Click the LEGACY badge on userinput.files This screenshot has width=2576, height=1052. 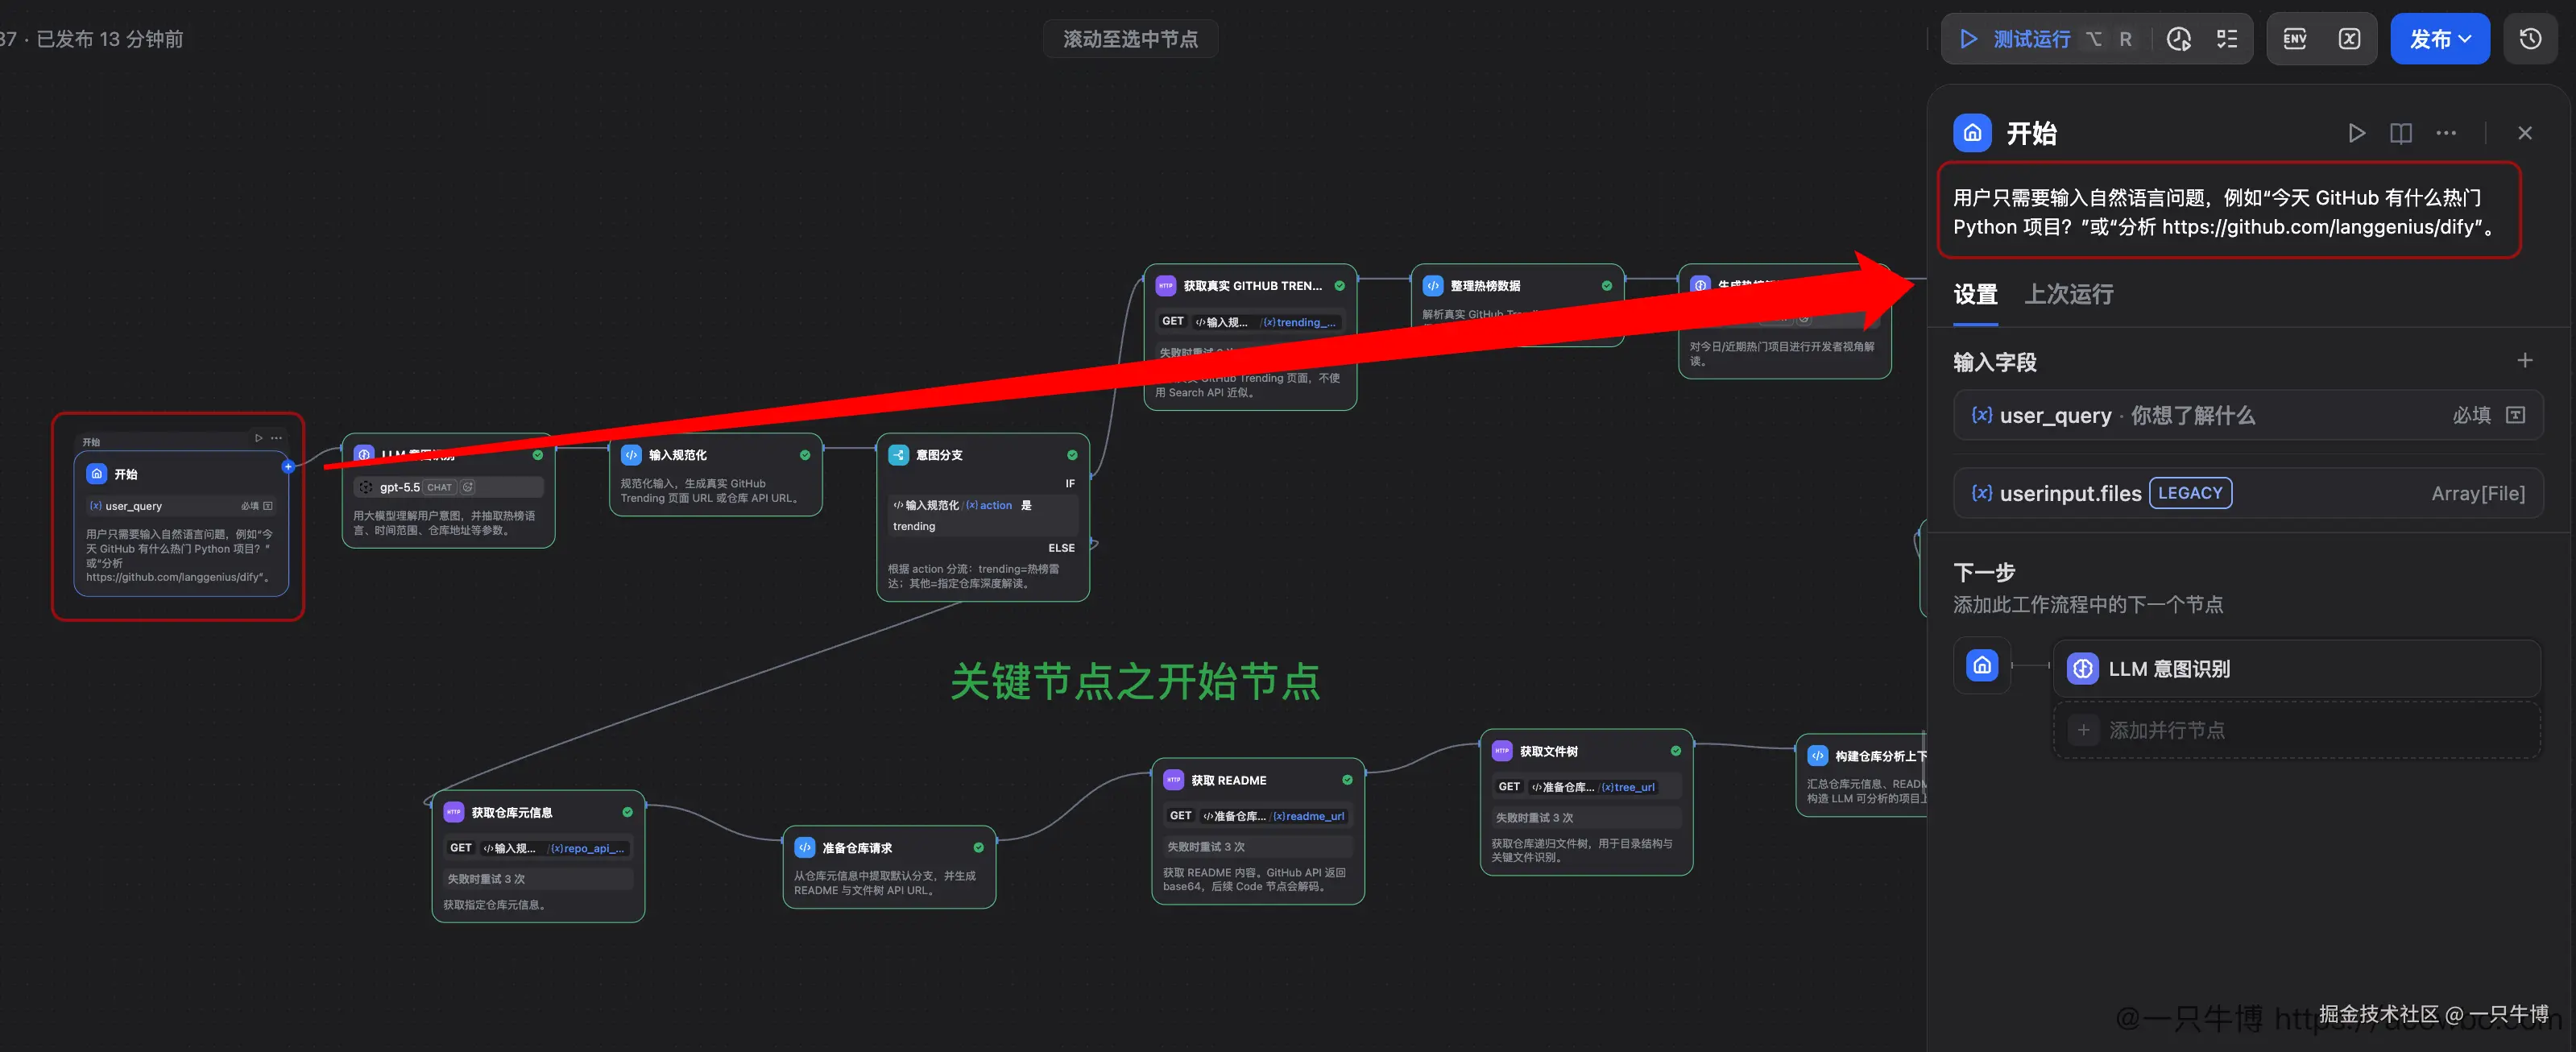(x=2190, y=493)
